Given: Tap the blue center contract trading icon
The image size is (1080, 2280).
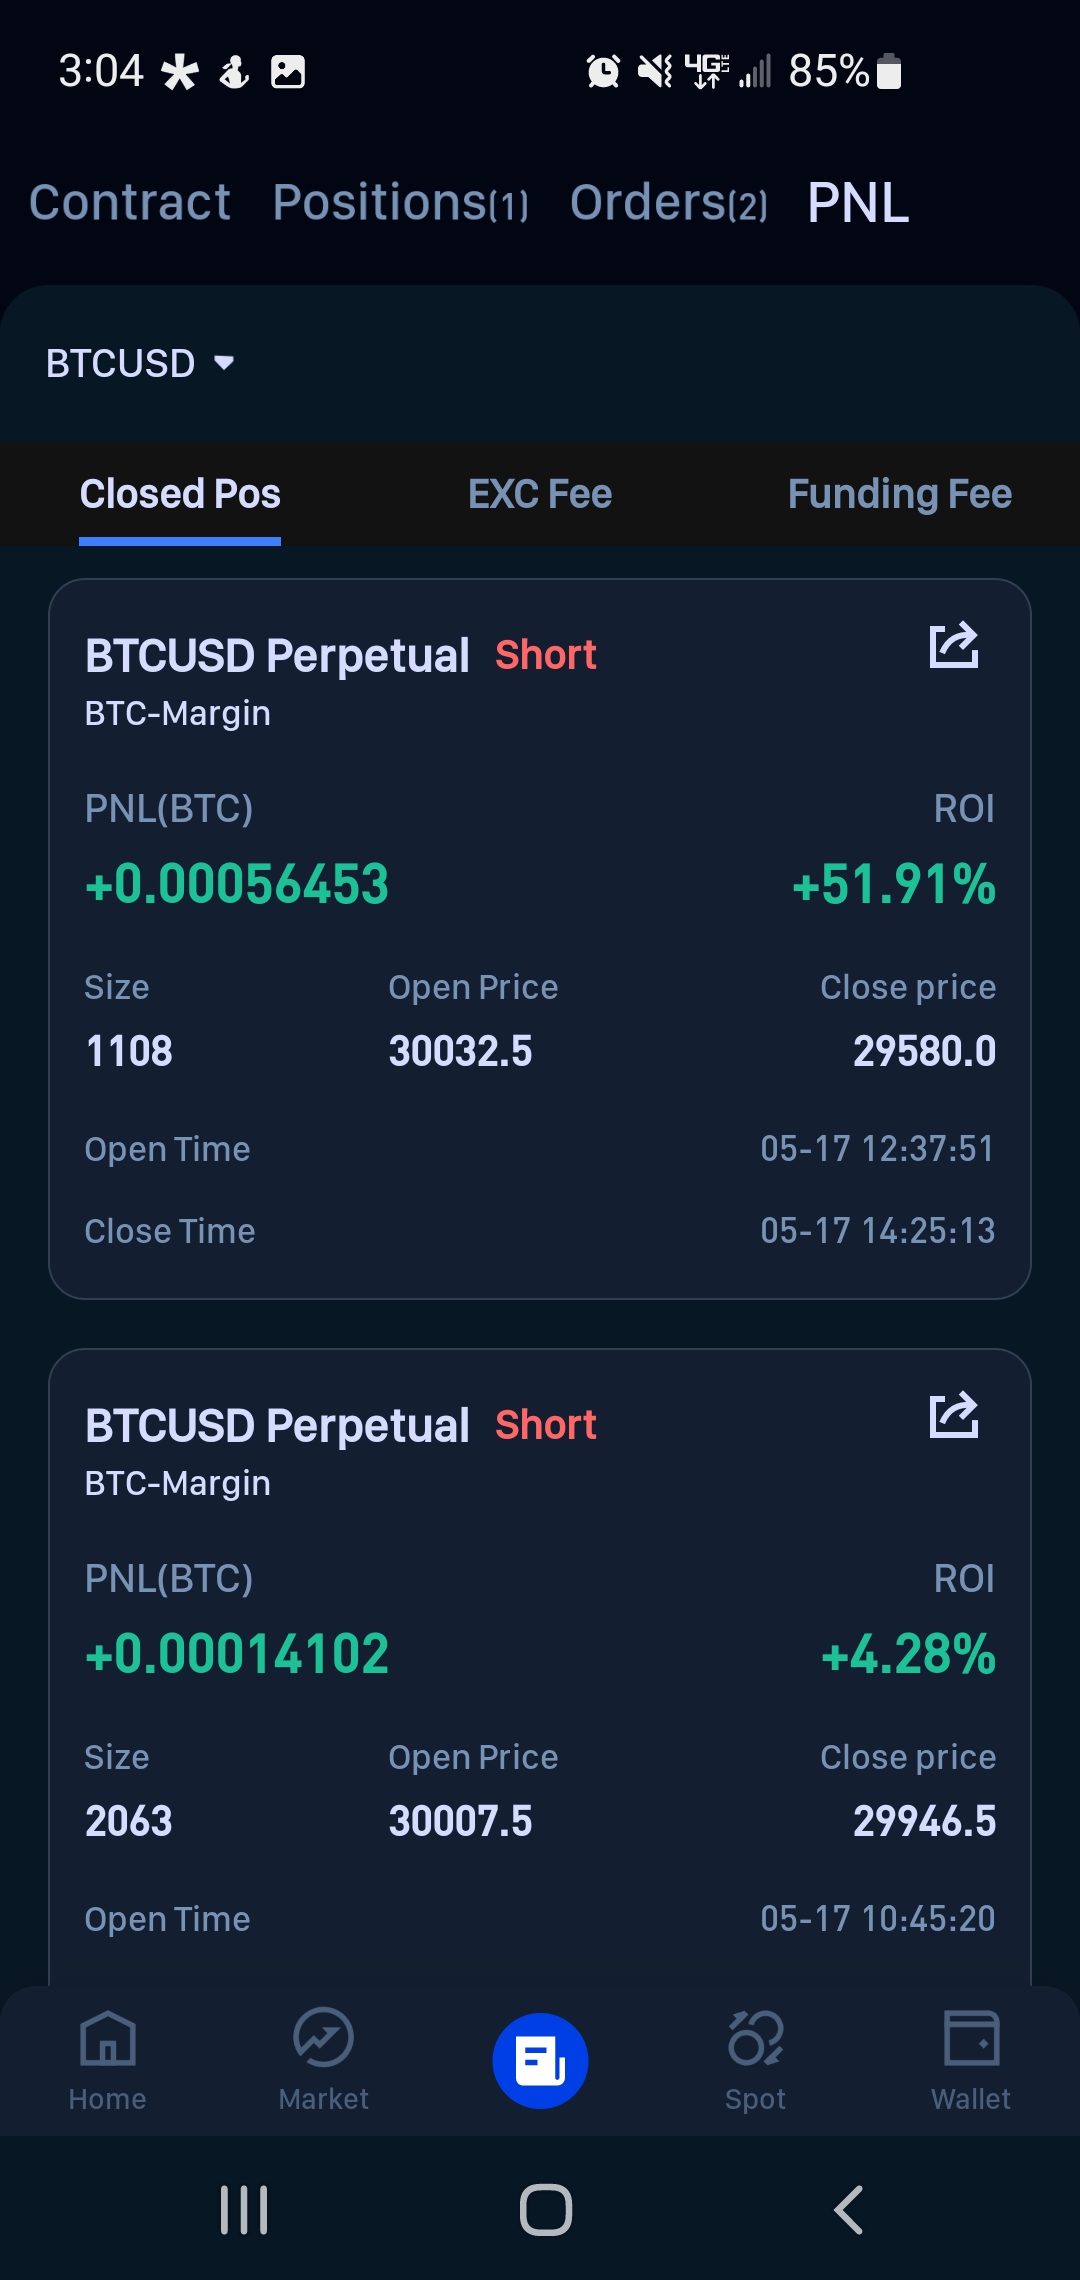Looking at the screenshot, I should (540, 2061).
